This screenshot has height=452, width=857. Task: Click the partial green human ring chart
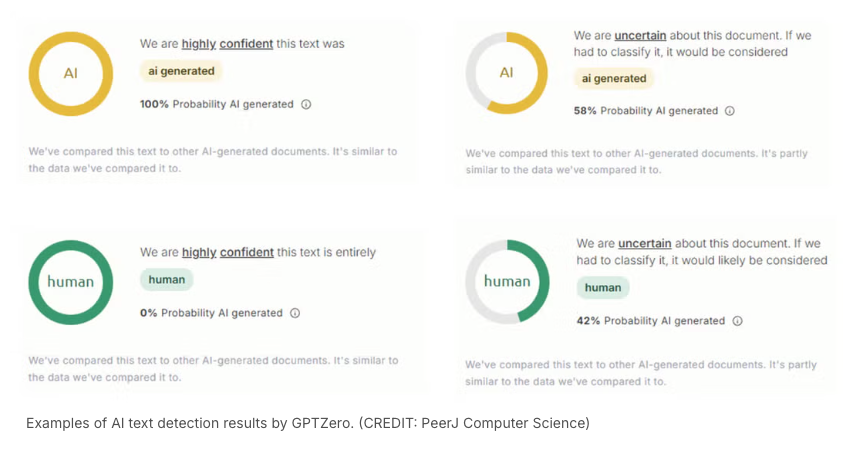tap(507, 281)
